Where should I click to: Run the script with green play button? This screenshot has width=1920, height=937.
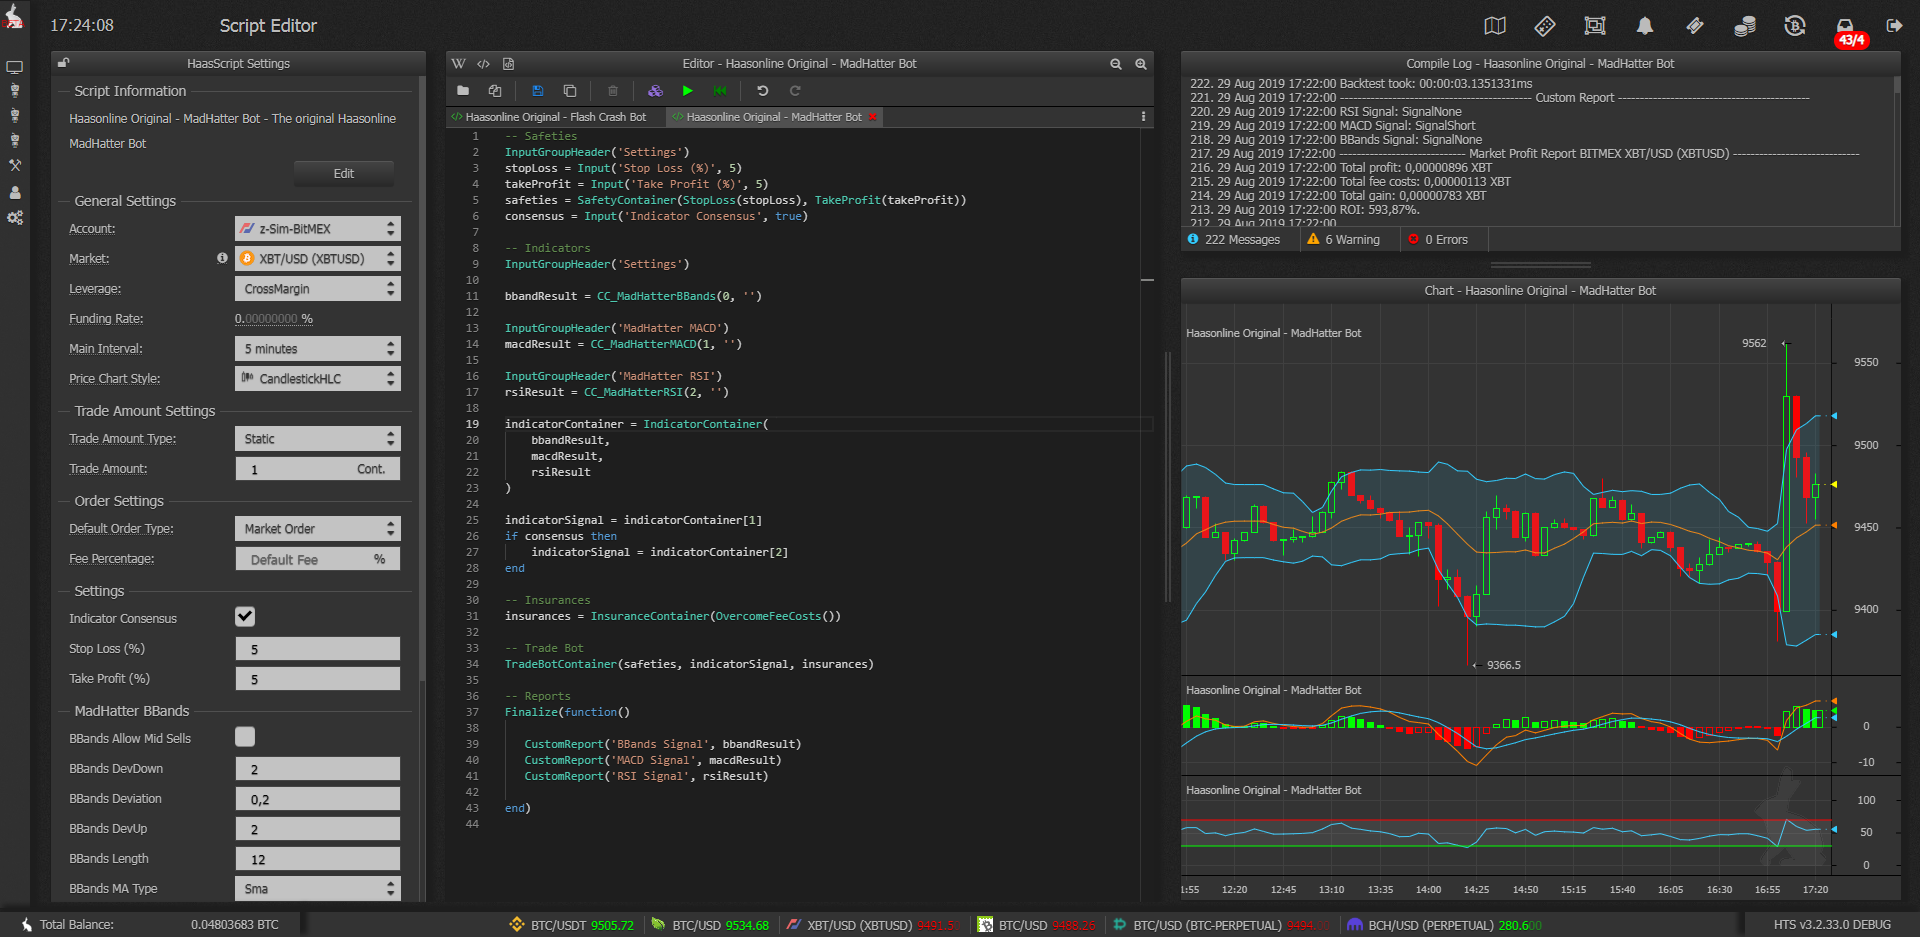point(688,91)
